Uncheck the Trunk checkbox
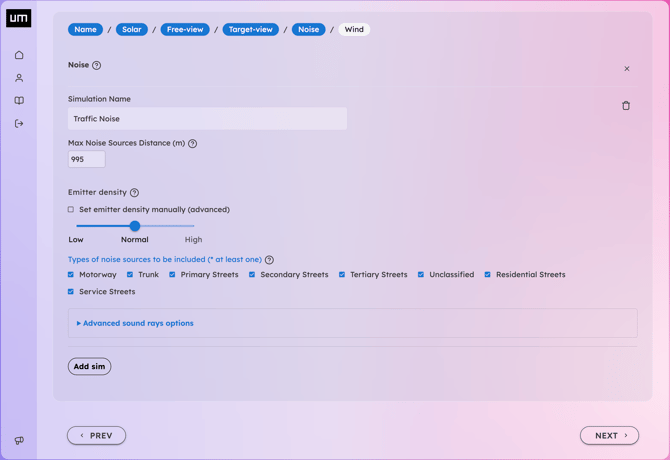 pyautogui.click(x=130, y=275)
